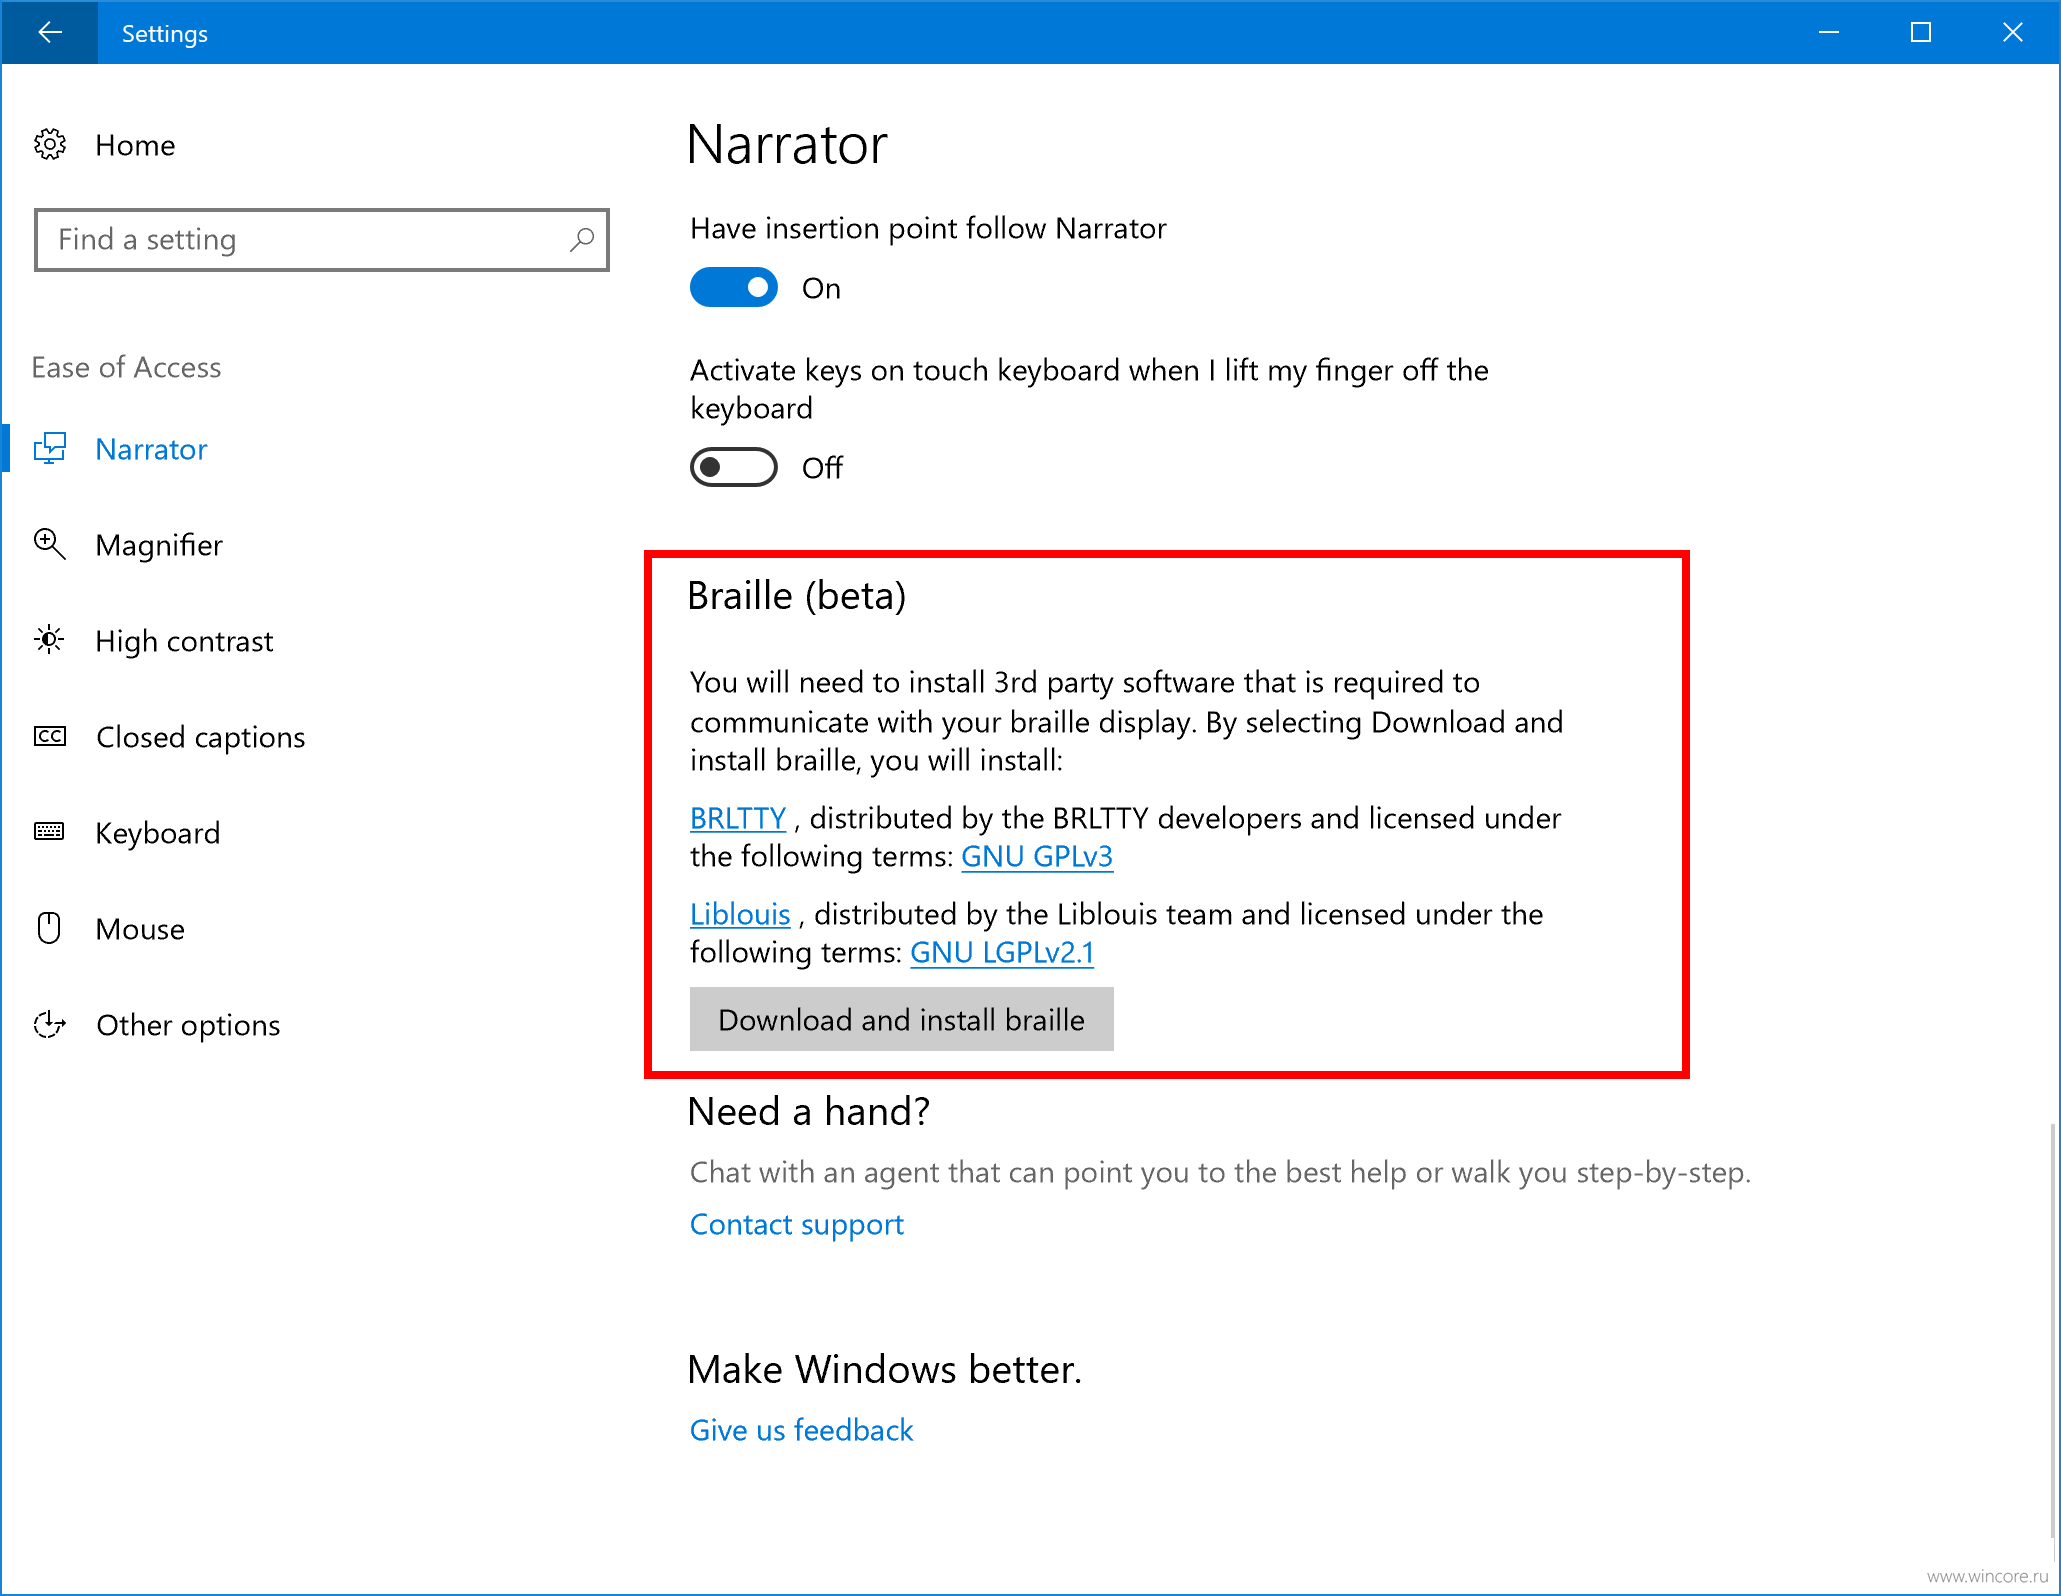Select Narrator in Ease of Access
The width and height of the screenshot is (2061, 1596).
[151, 449]
